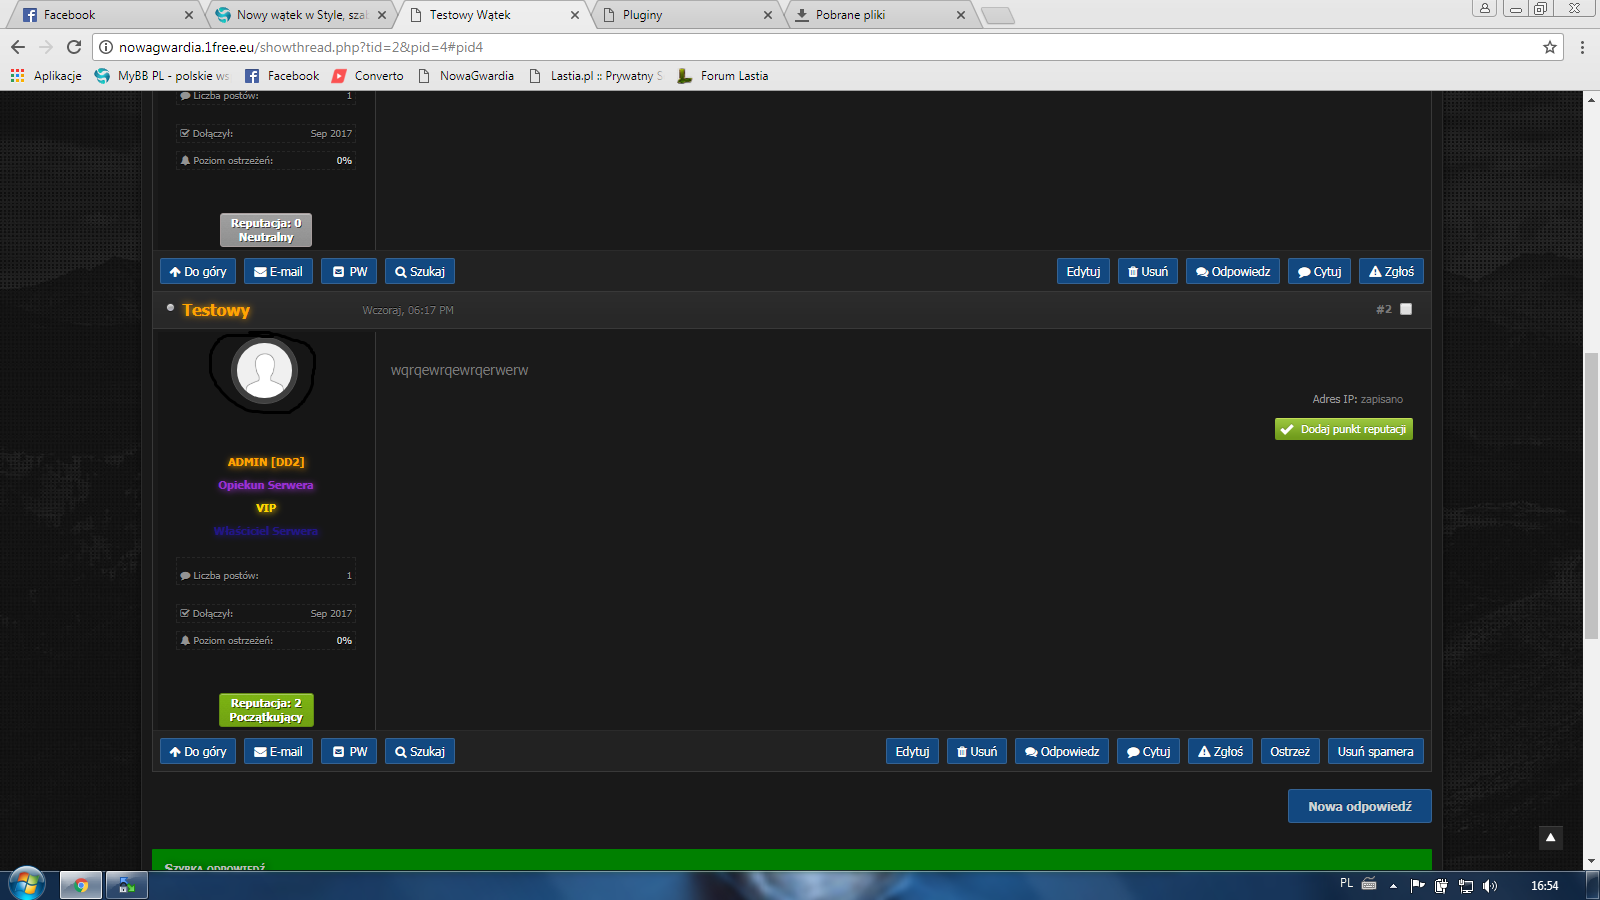Click the Usuń spamera button
The width and height of the screenshot is (1600, 900).
pyautogui.click(x=1376, y=751)
